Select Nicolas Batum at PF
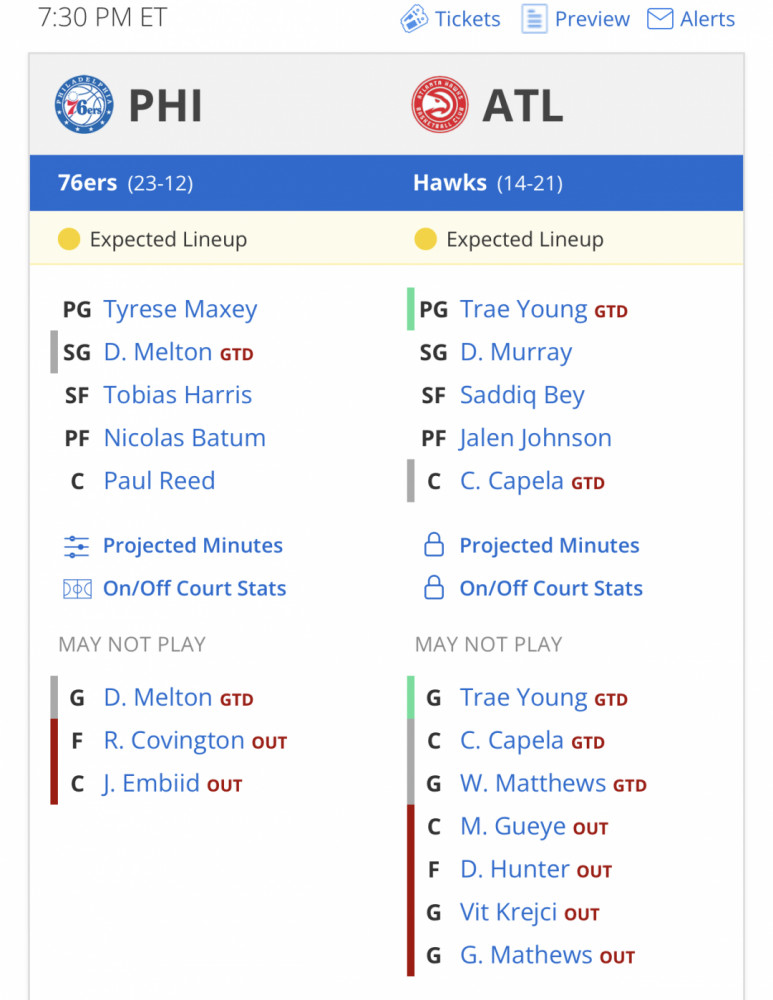 (184, 438)
